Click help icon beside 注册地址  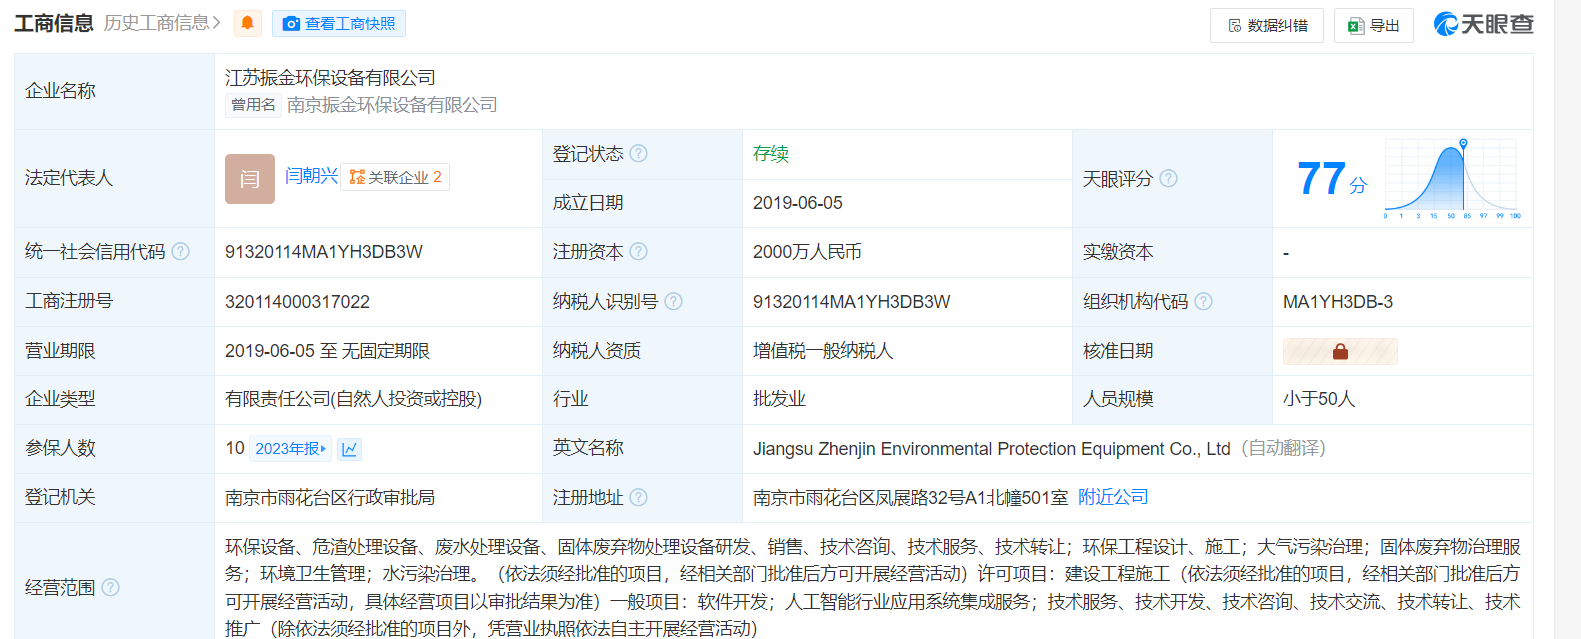639,497
